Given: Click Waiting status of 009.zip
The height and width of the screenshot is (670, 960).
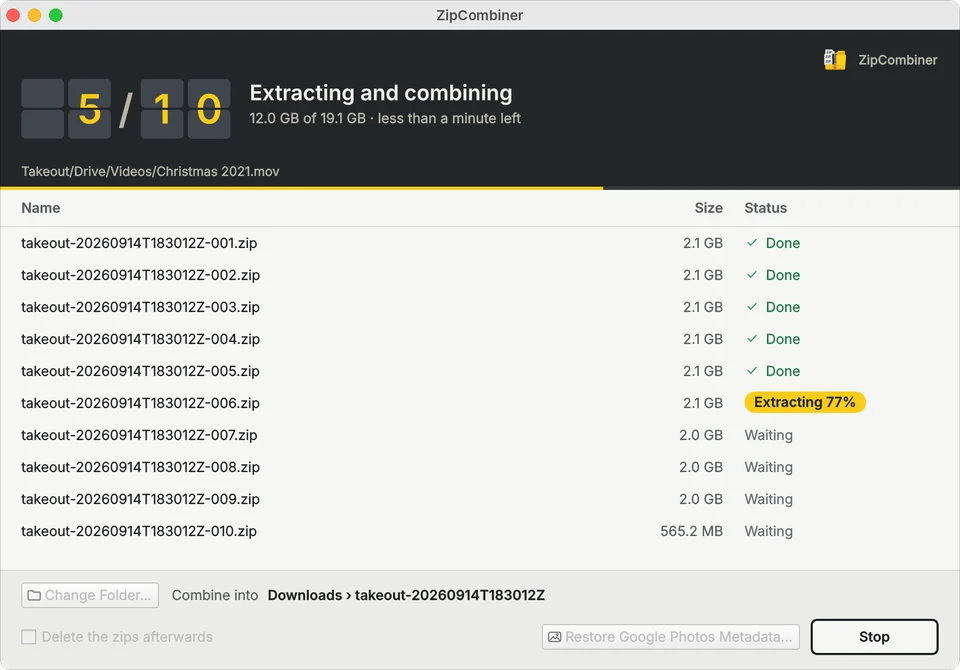Looking at the screenshot, I should 768,499.
